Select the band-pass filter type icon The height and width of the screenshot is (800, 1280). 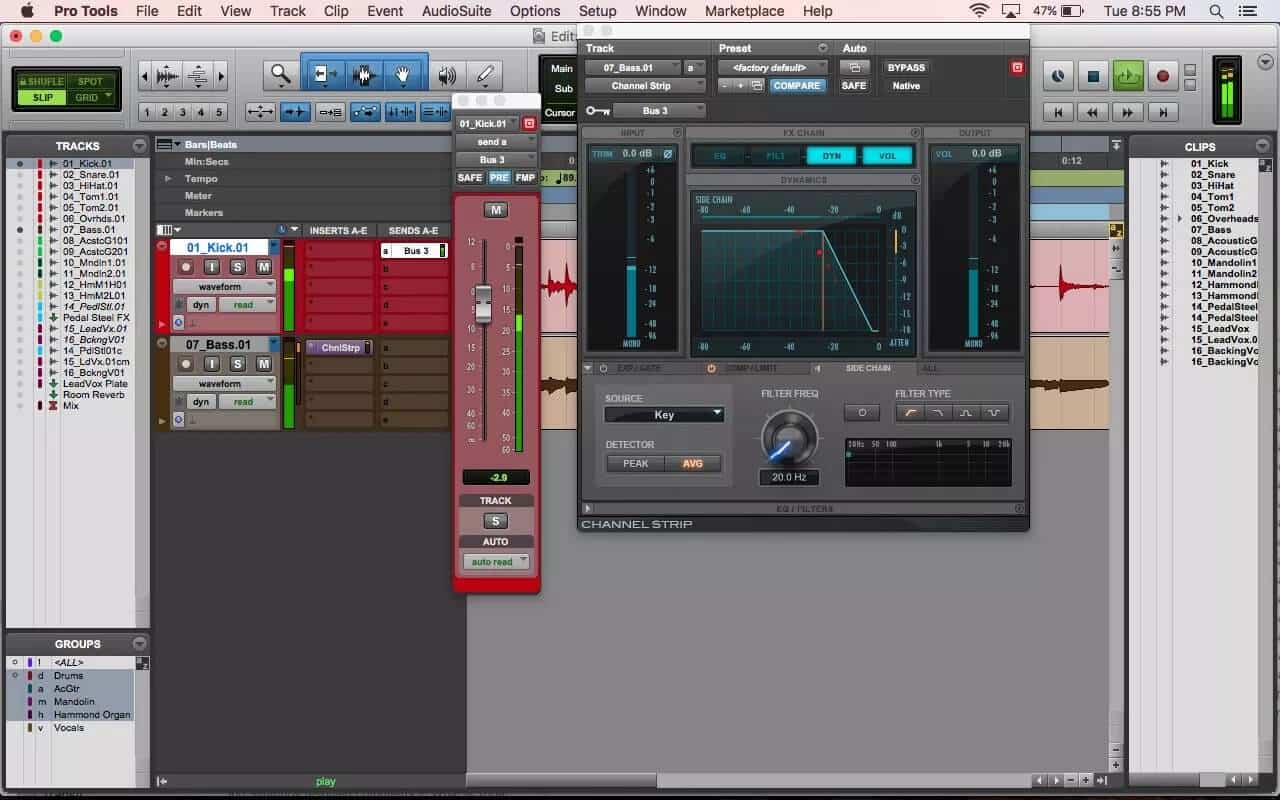[x=966, y=412]
